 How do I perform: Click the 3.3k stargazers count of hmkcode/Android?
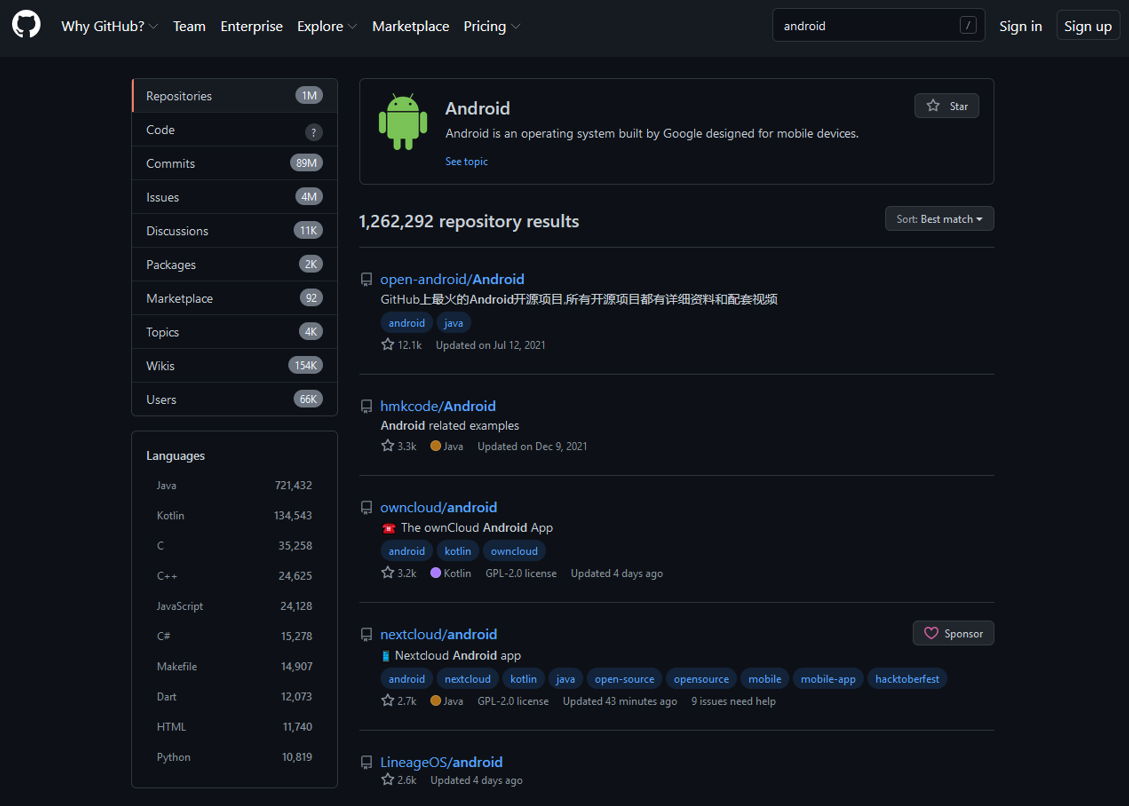click(x=399, y=446)
